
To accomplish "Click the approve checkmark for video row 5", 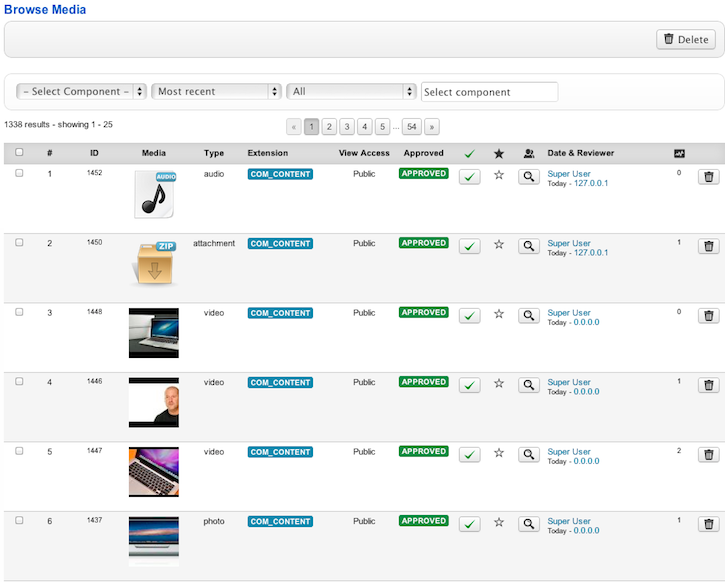I will pos(469,454).
